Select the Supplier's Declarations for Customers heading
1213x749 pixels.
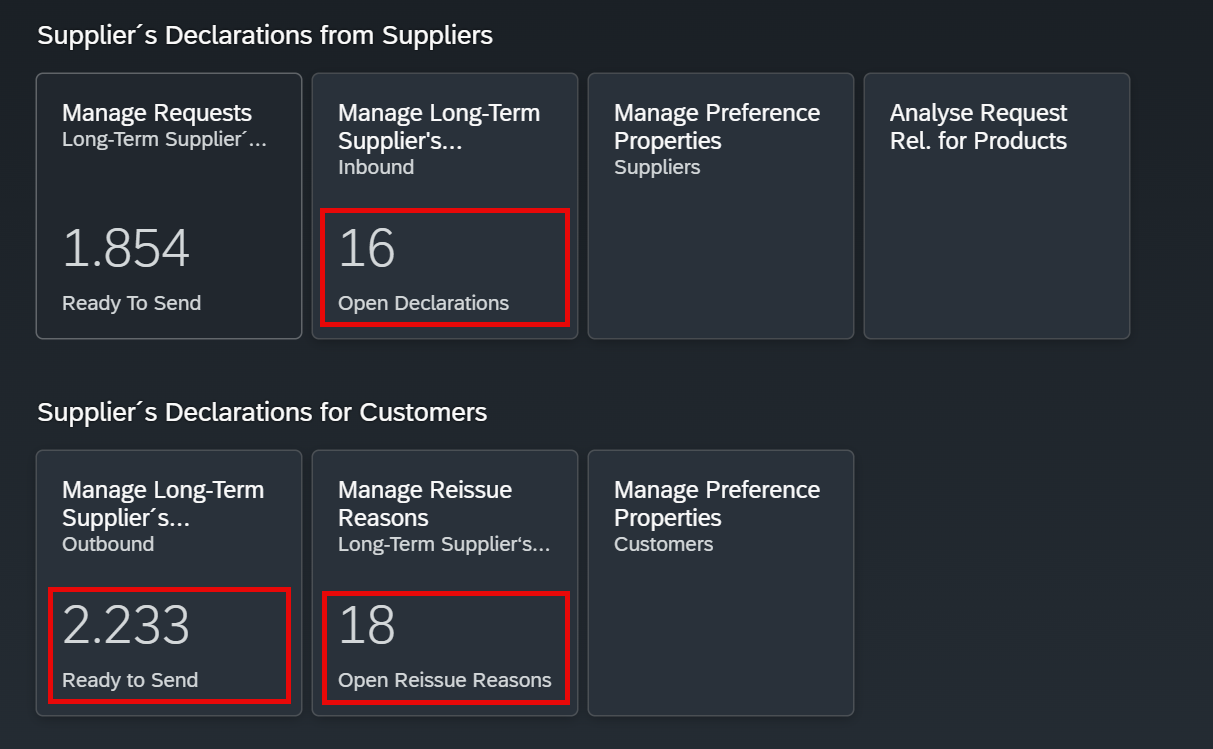tap(262, 412)
